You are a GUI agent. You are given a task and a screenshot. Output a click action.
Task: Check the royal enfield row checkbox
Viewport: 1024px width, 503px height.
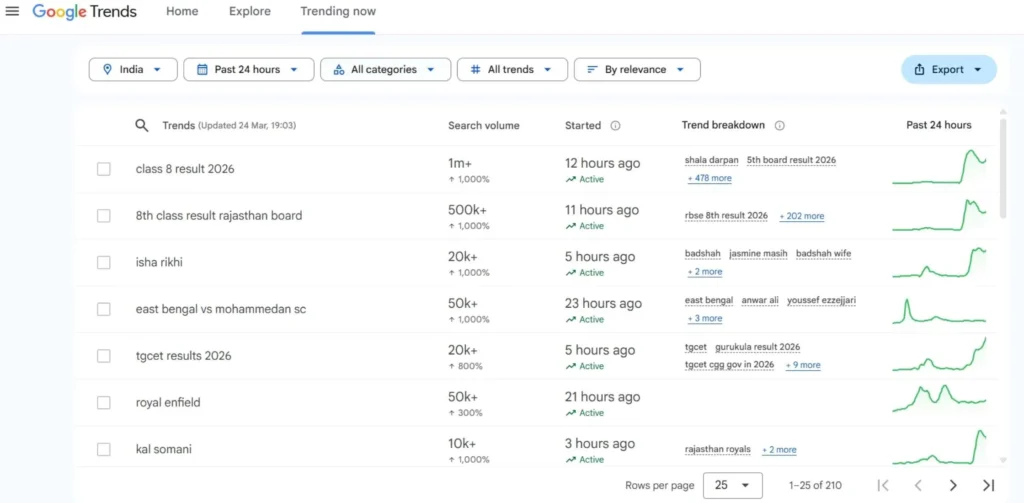tap(104, 403)
